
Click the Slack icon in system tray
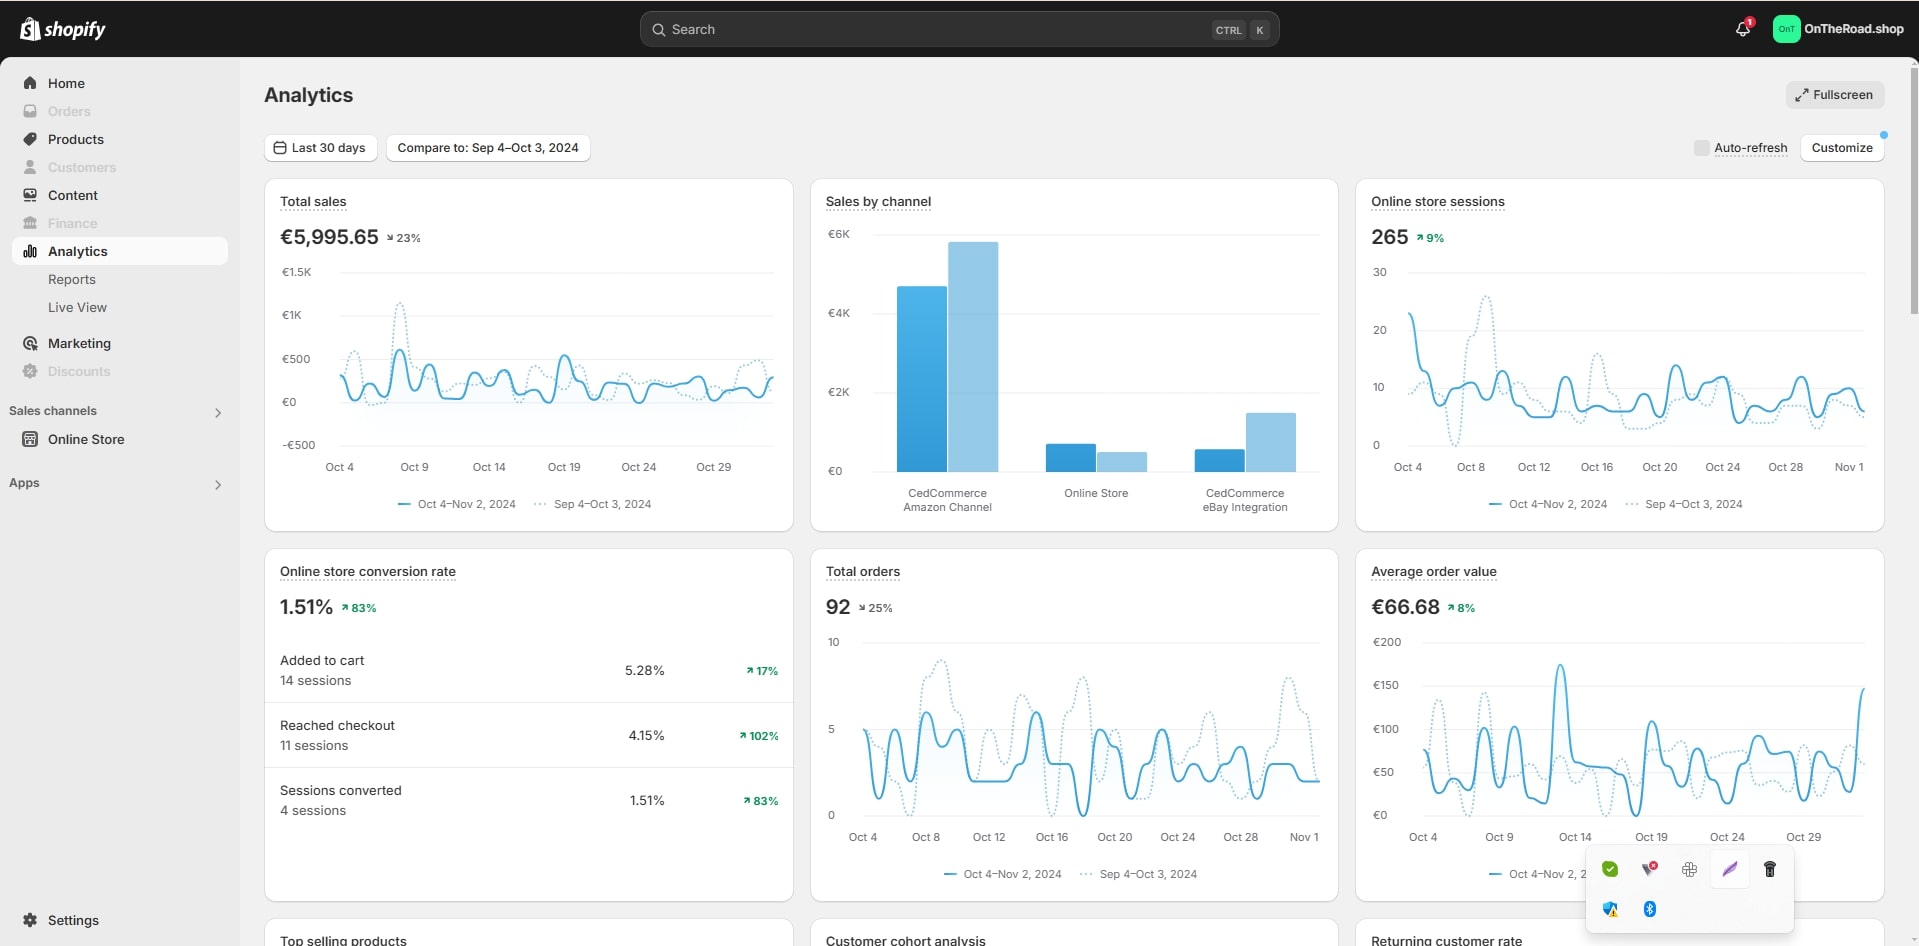coord(1689,869)
